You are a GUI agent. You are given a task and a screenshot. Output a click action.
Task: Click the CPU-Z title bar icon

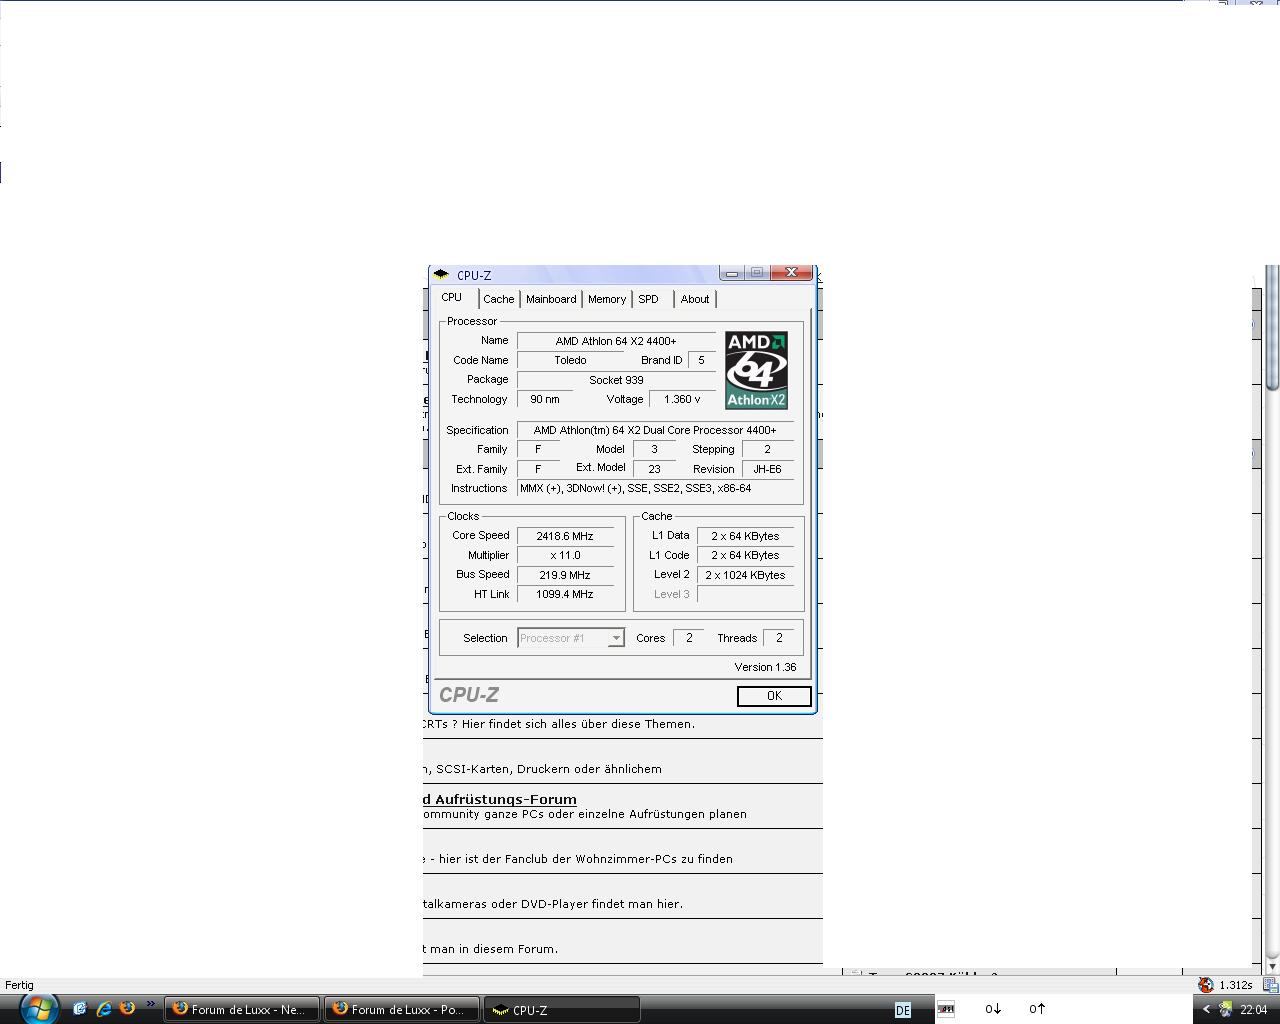pos(441,275)
